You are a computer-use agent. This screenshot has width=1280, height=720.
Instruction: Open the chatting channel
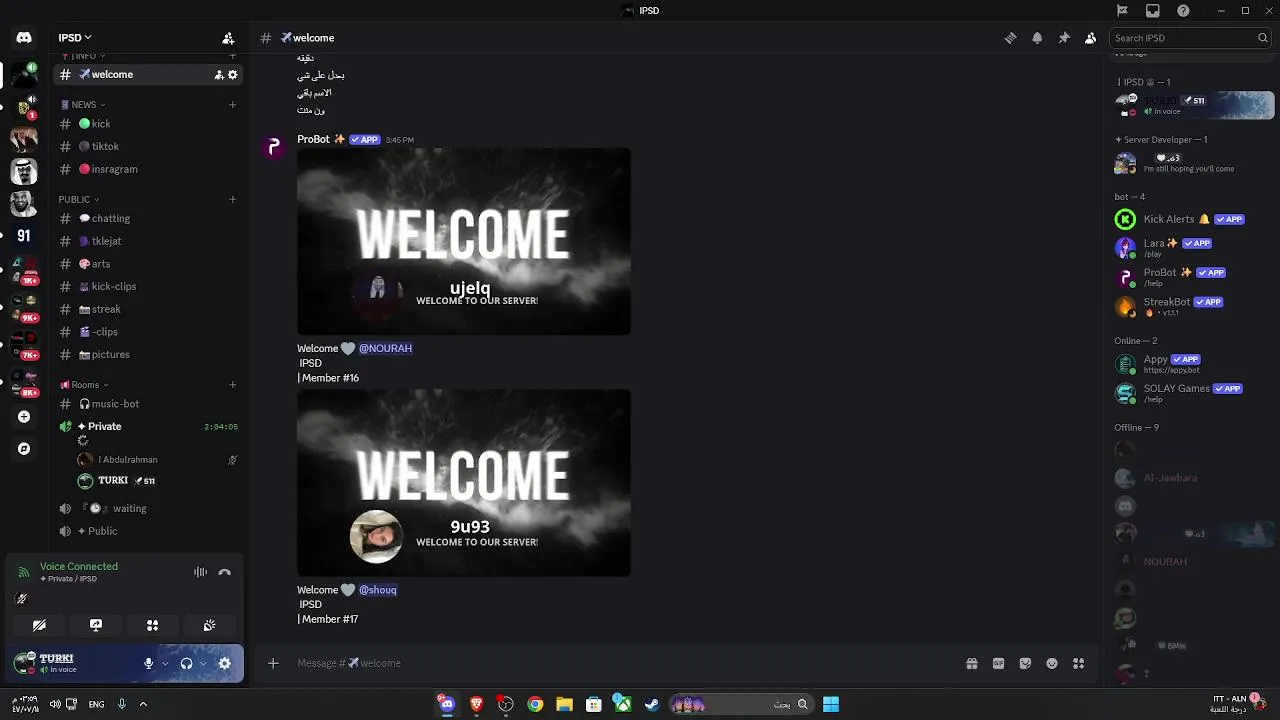pos(148,218)
